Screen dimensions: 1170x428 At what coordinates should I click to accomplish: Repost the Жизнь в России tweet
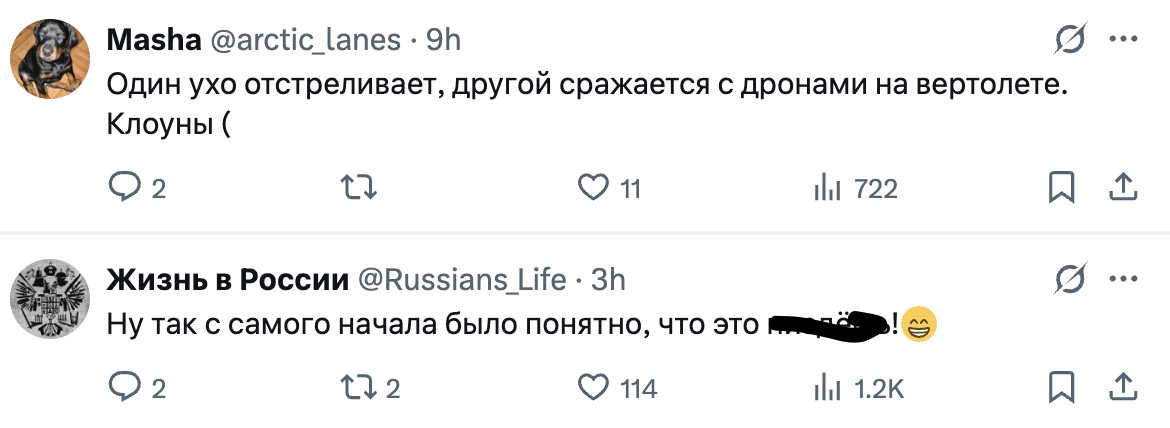click(358, 387)
